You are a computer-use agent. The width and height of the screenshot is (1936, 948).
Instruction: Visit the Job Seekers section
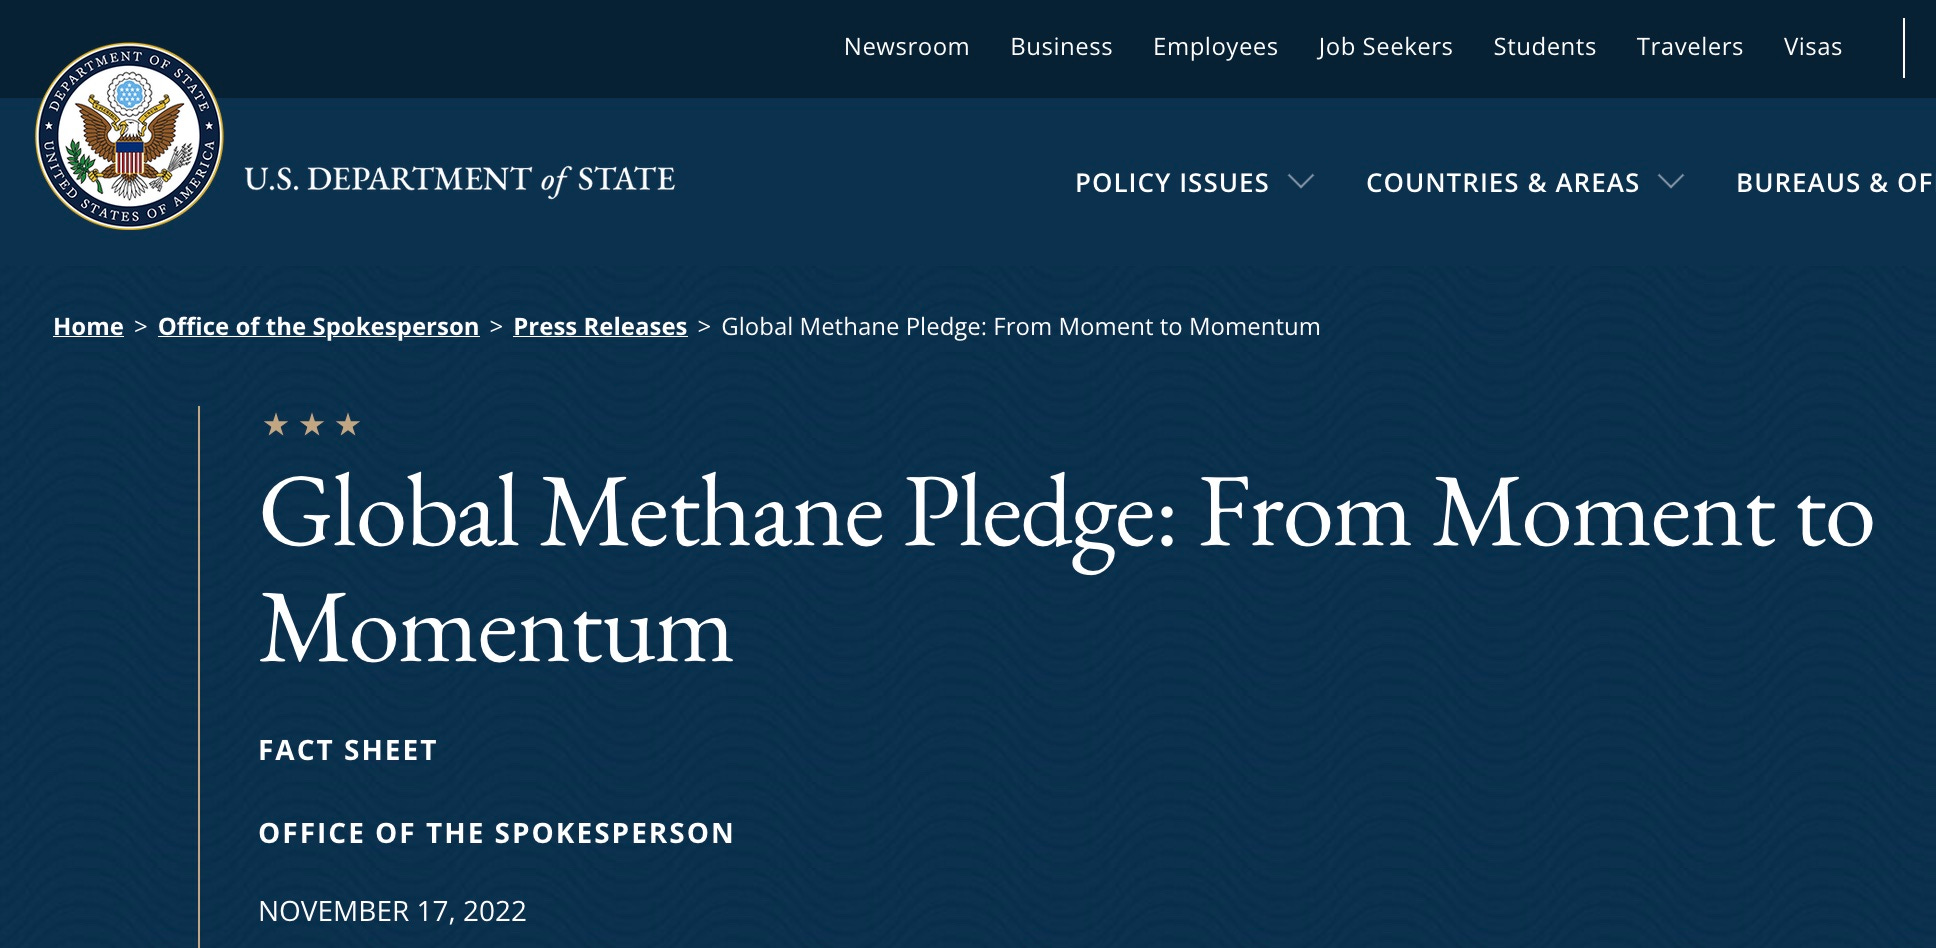(x=1386, y=46)
